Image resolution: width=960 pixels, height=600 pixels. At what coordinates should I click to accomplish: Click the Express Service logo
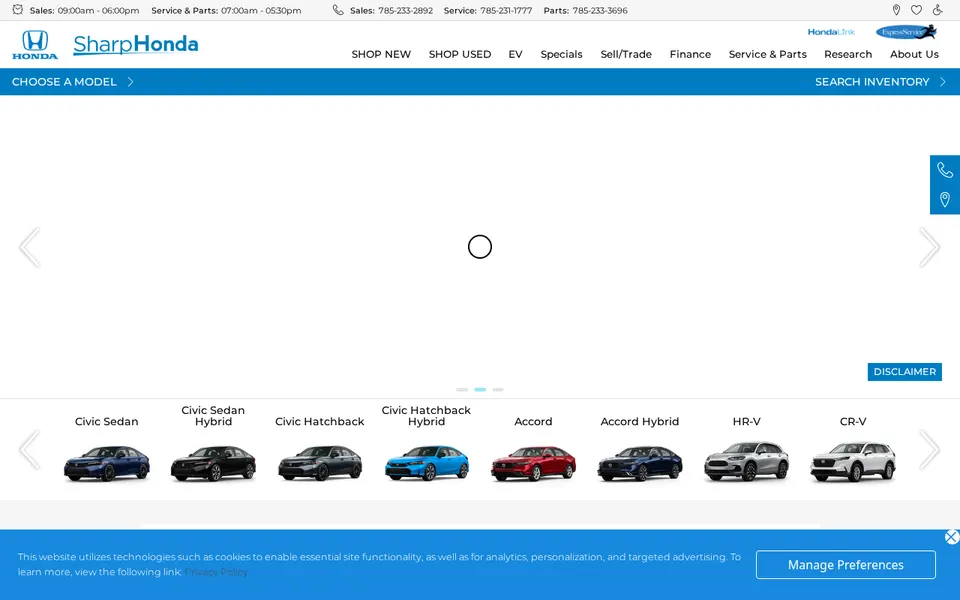tap(906, 32)
